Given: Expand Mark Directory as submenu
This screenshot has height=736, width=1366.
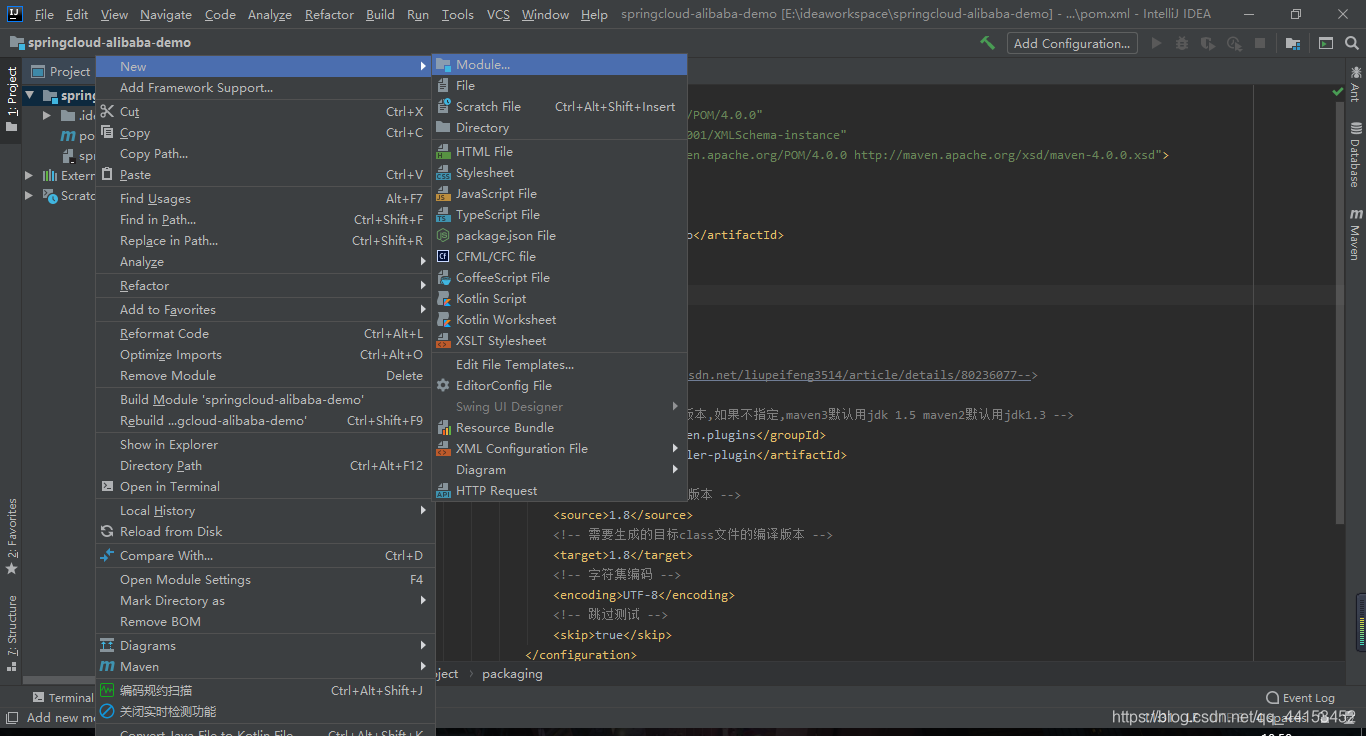Looking at the screenshot, I should click(265, 600).
